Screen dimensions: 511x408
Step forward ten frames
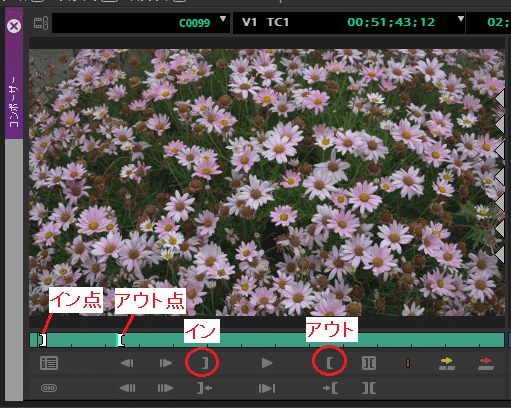tap(165, 388)
